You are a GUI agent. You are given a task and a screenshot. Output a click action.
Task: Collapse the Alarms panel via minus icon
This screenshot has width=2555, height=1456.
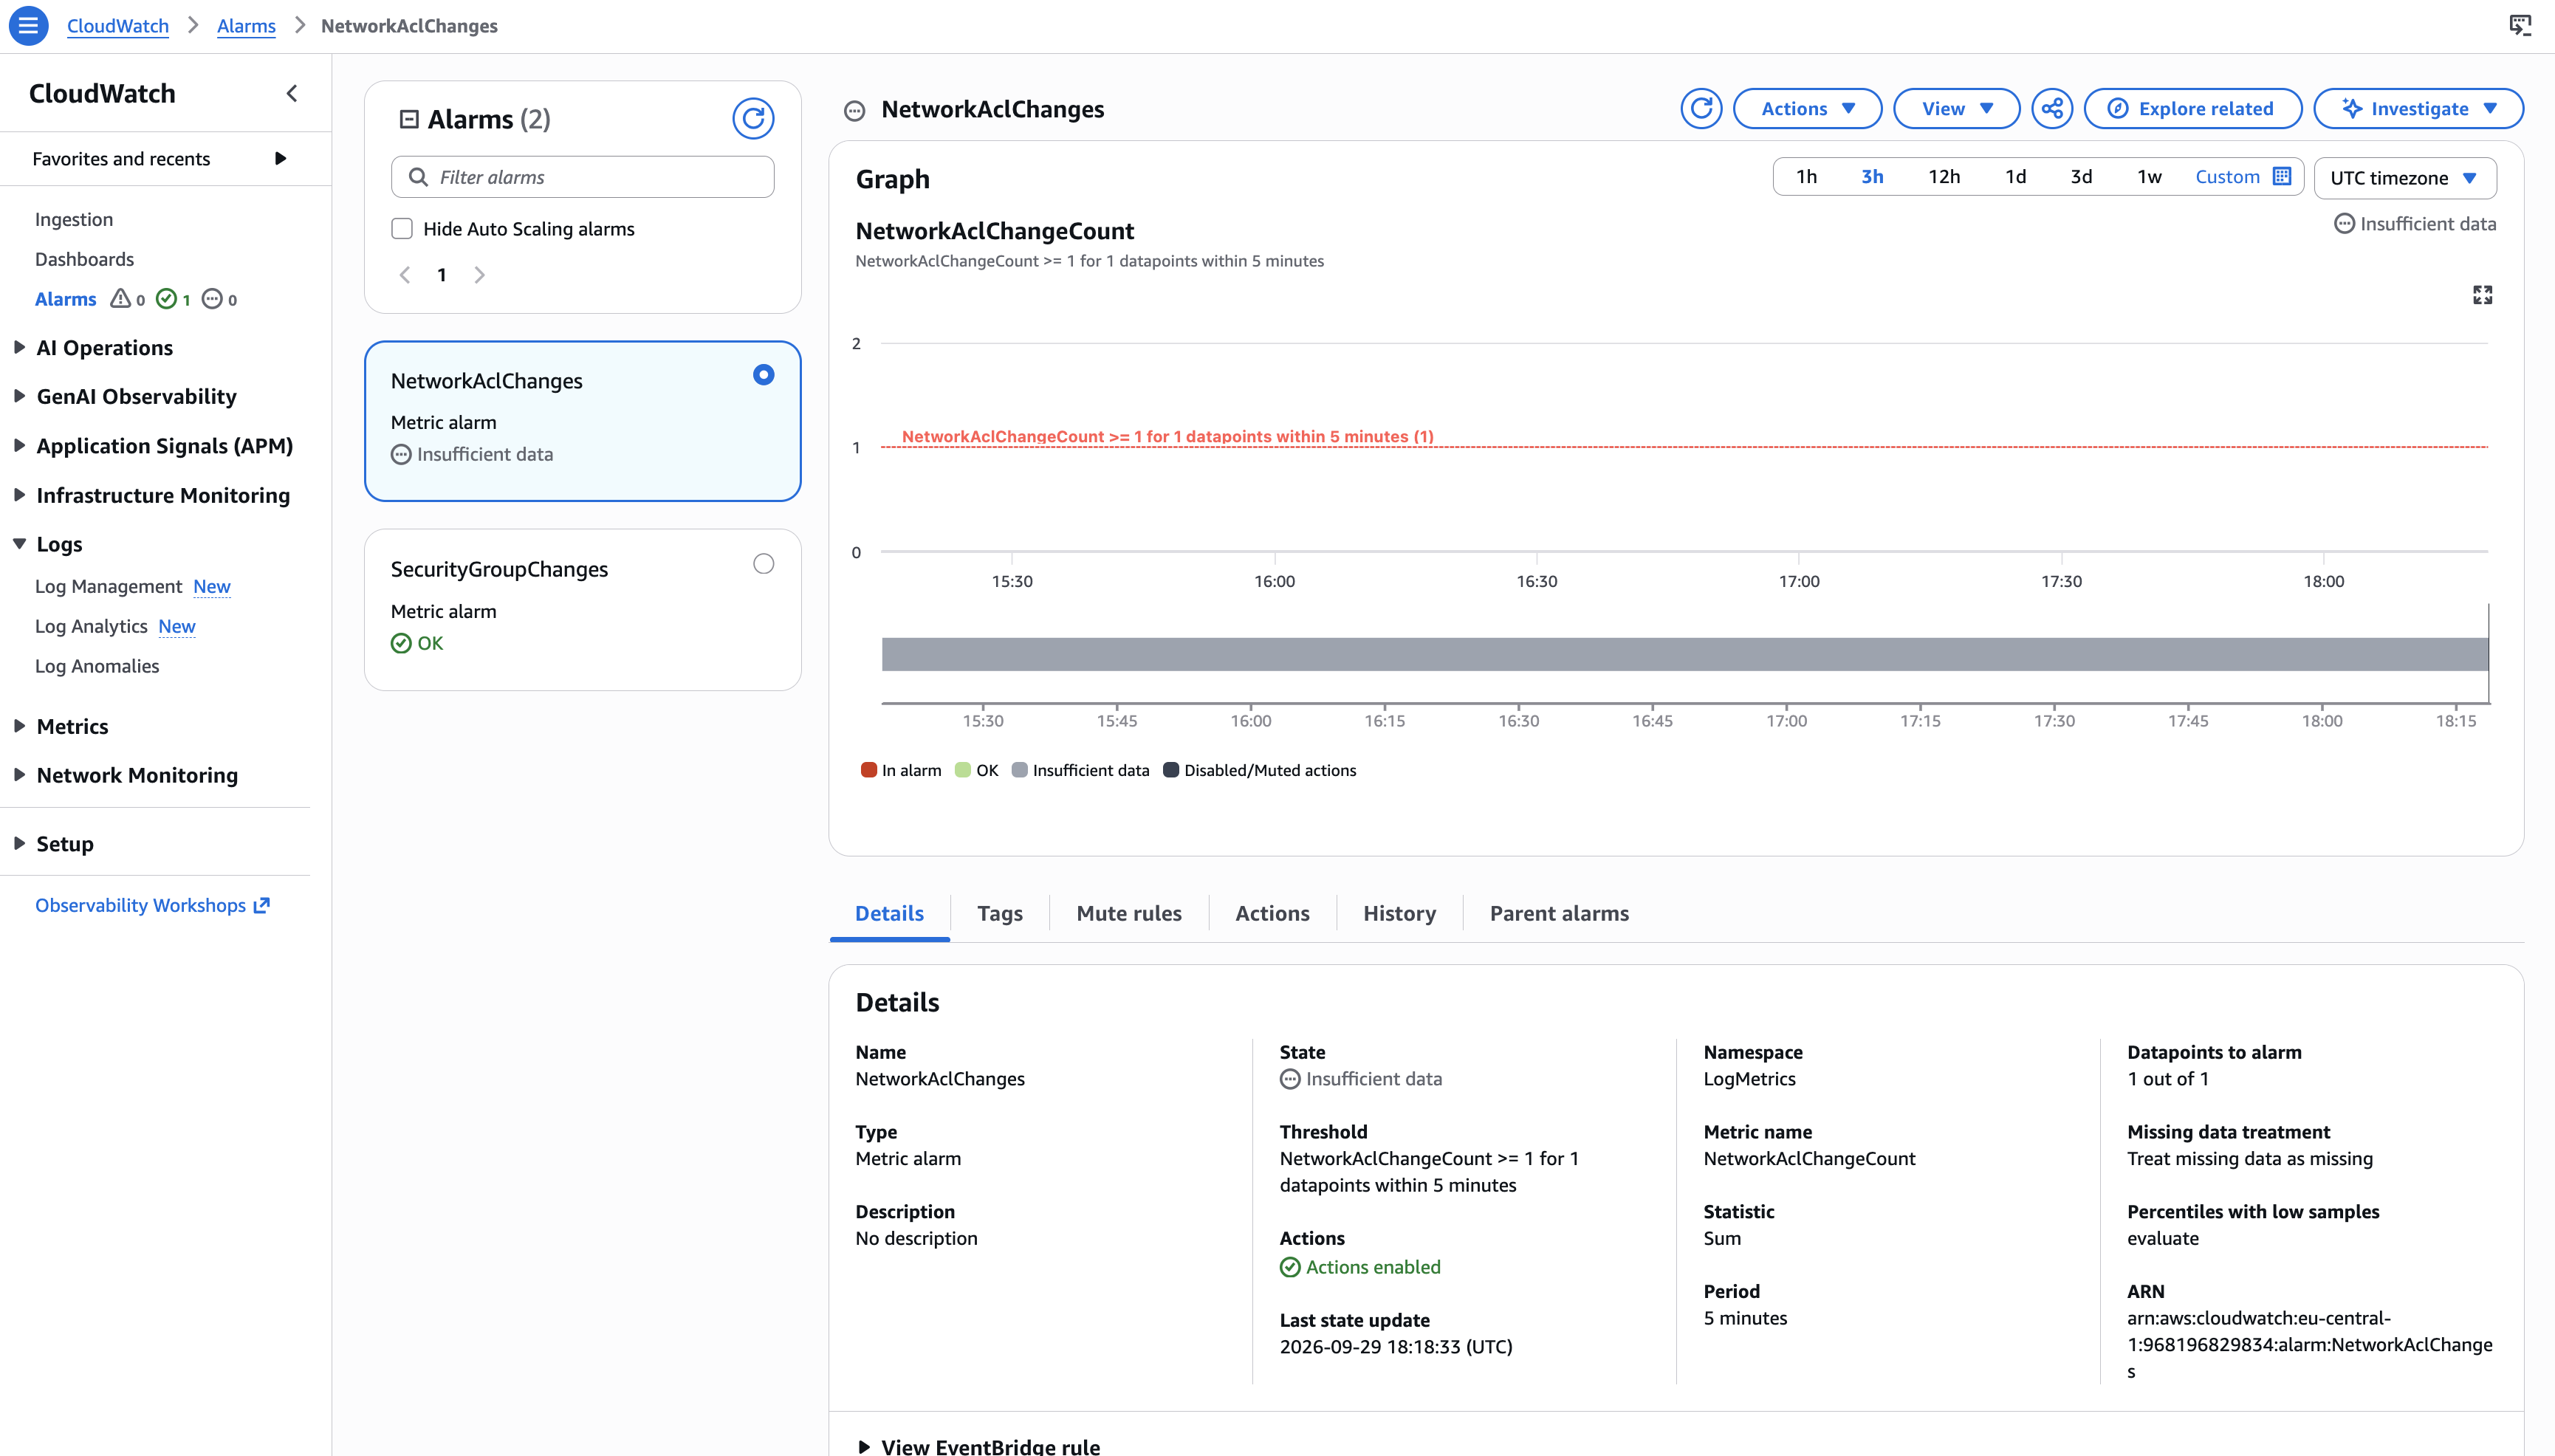point(409,119)
